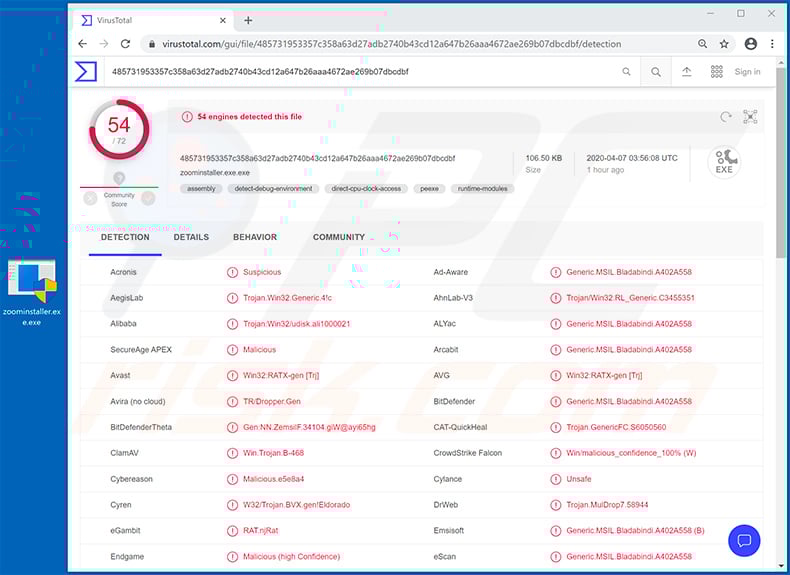
Task: Click the small search icon in hash field
Action: click(x=626, y=72)
